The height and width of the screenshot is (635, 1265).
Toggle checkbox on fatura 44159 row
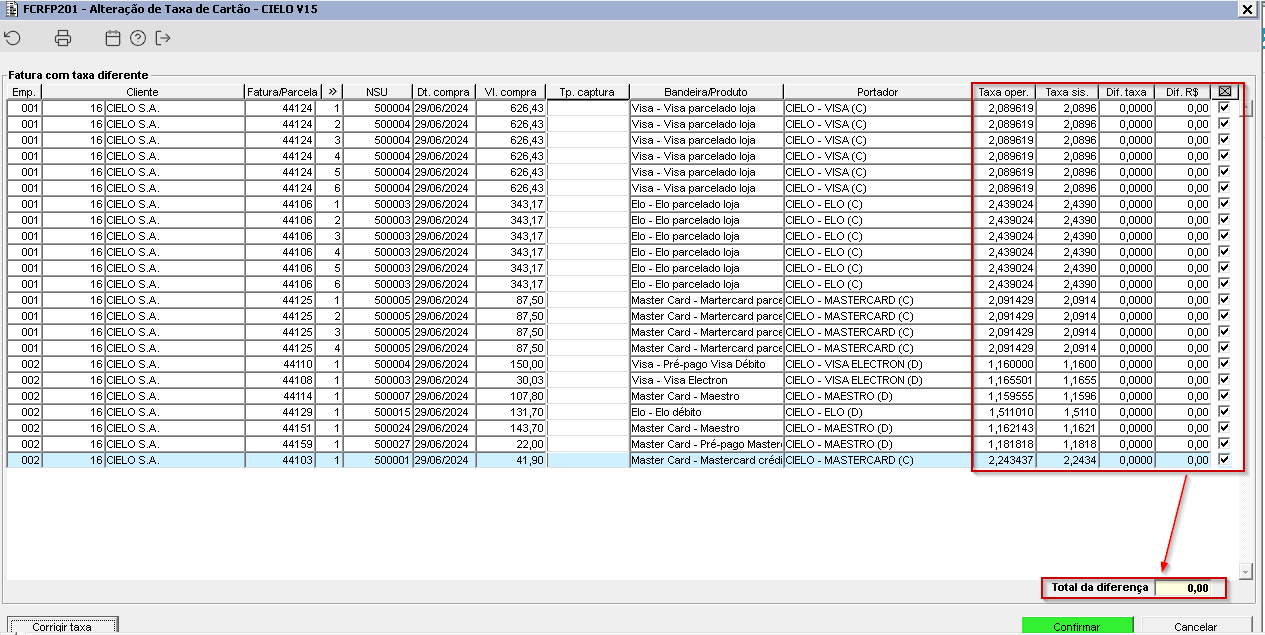pos(1225,444)
